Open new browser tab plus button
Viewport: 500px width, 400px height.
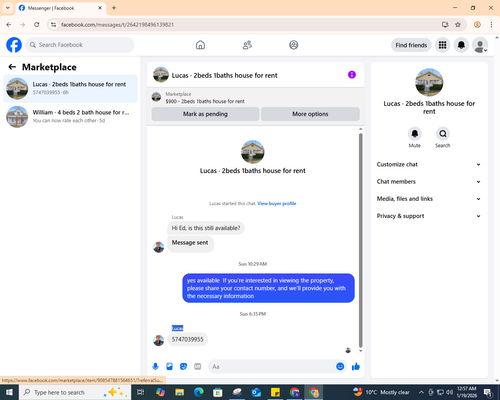tap(114, 8)
